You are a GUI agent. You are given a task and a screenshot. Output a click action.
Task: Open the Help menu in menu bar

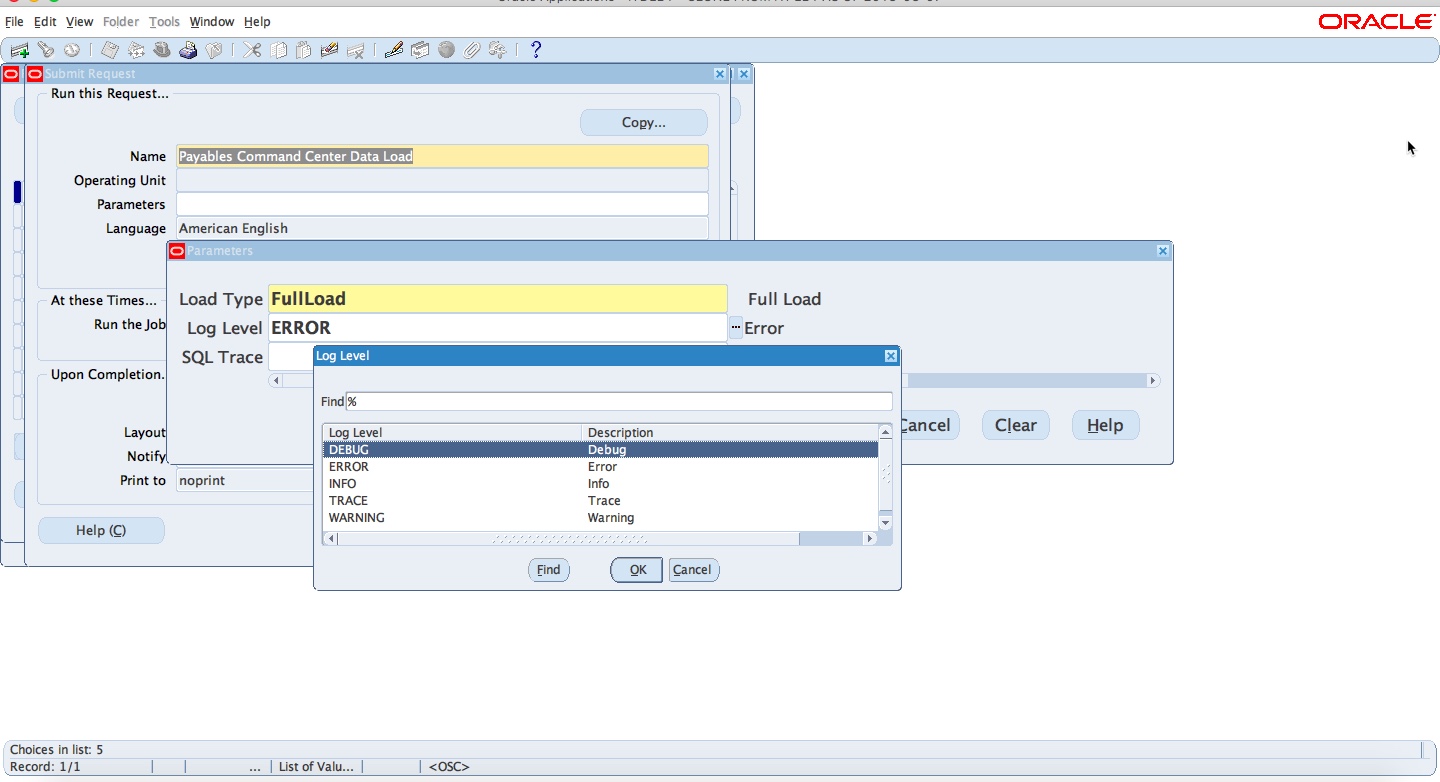coord(257,21)
